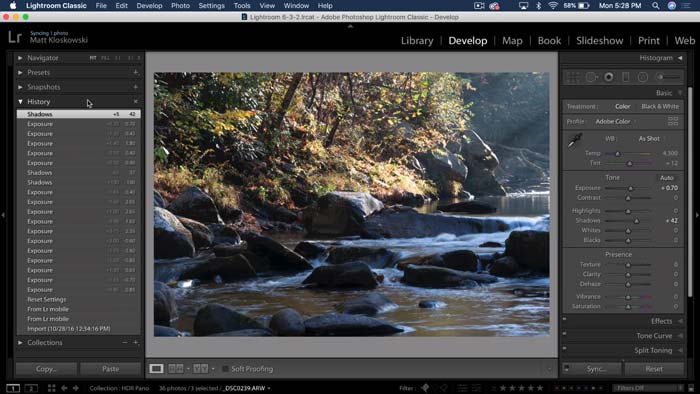Image resolution: width=700 pixels, height=394 pixels.
Task: Click the Reset button
Action: [654, 369]
